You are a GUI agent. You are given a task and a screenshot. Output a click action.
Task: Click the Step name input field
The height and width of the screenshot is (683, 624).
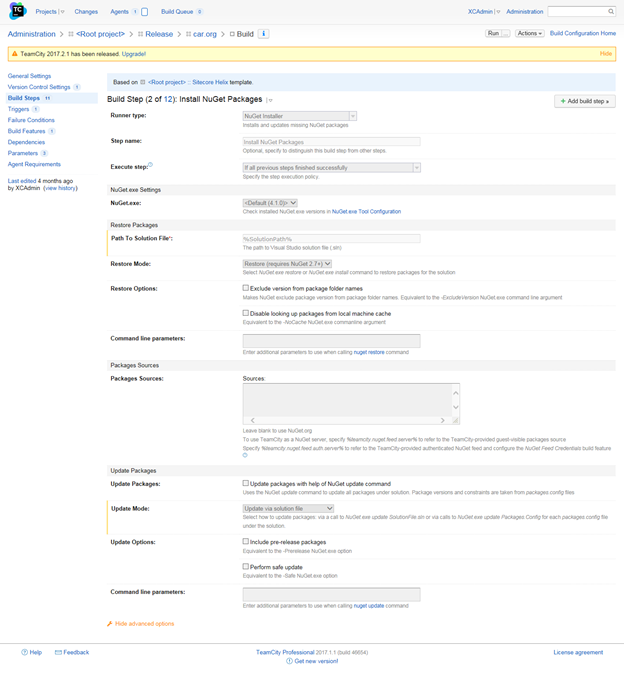tap(331, 142)
